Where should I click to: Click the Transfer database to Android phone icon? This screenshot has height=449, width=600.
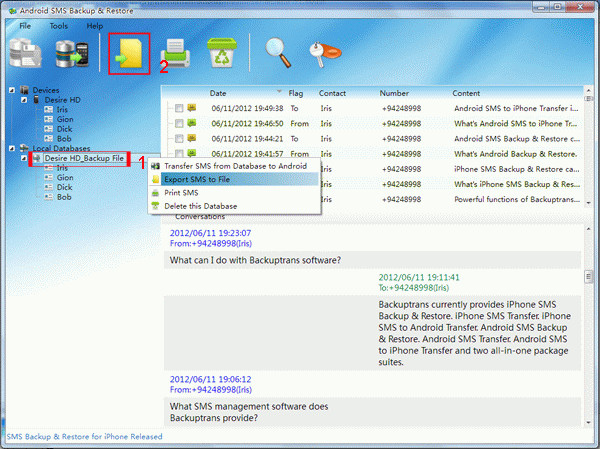coord(72,54)
